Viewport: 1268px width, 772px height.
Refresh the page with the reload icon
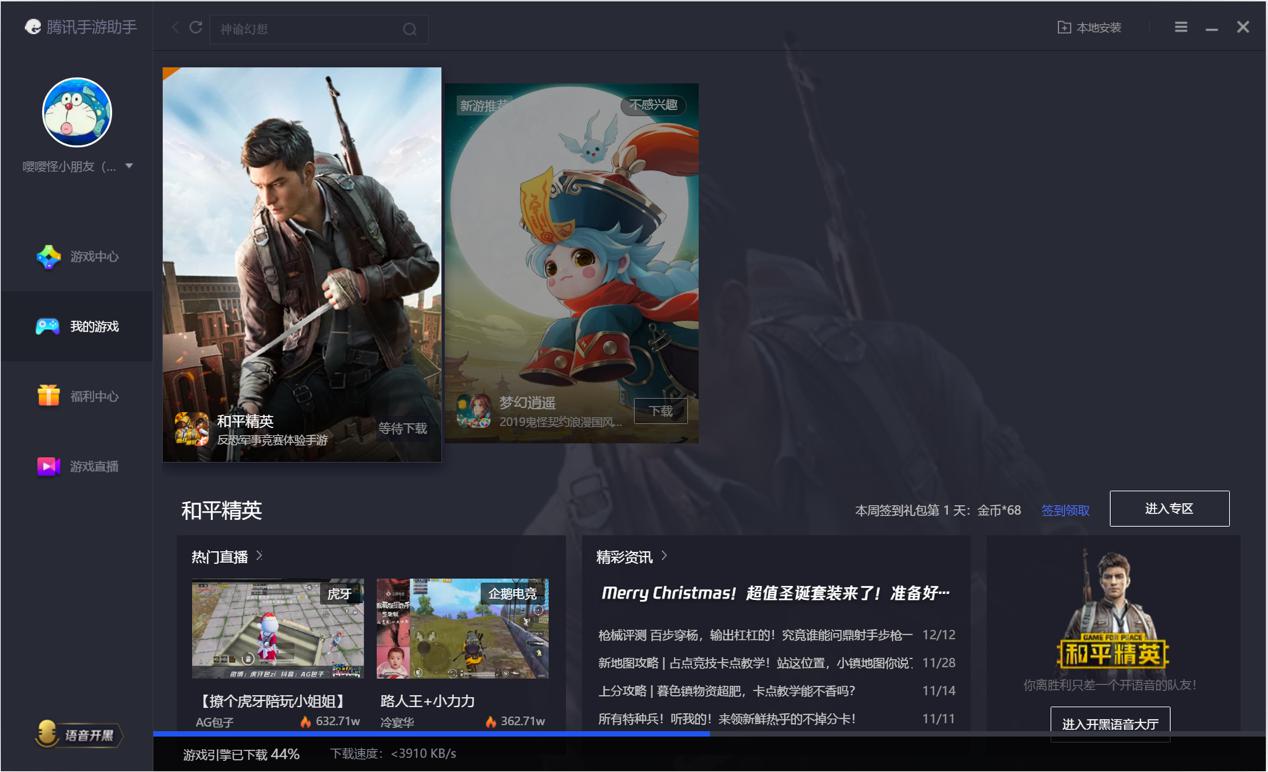click(196, 28)
